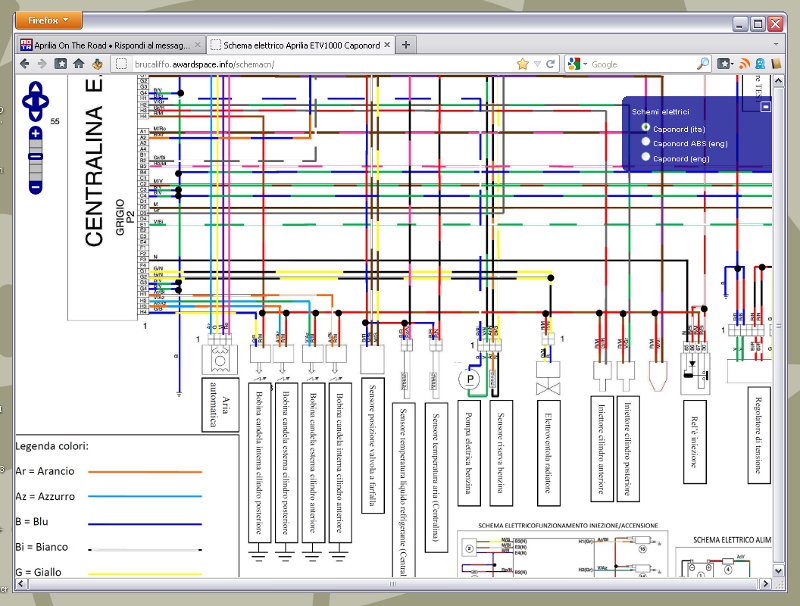Select Caponord (ita) schema option
The width and height of the screenshot is (800, 606).
[646, 128]
